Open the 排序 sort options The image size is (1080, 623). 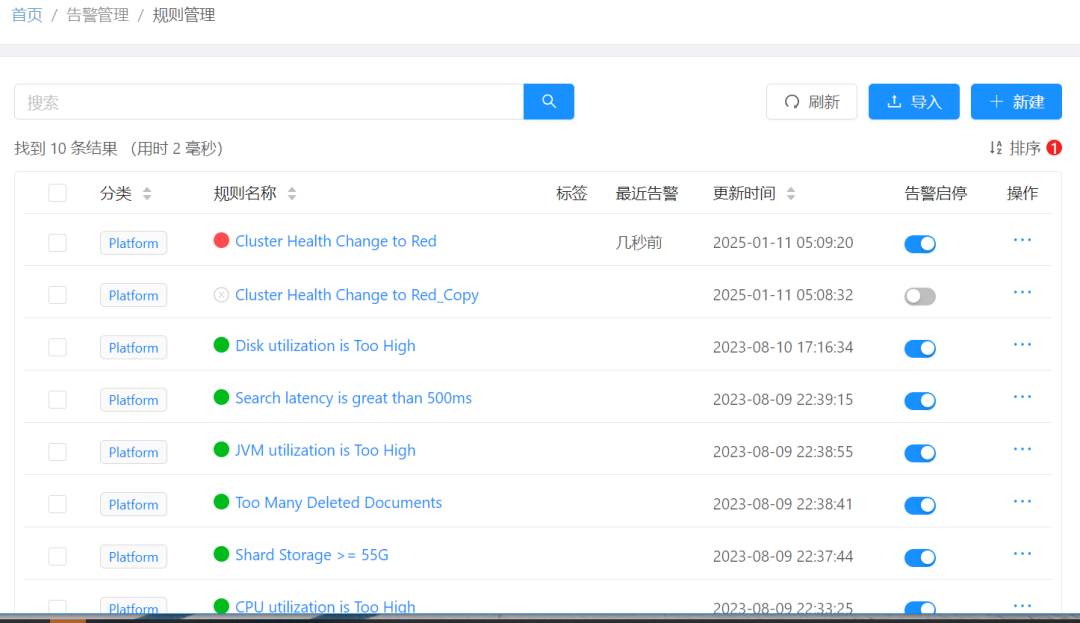pos(1015,148)
